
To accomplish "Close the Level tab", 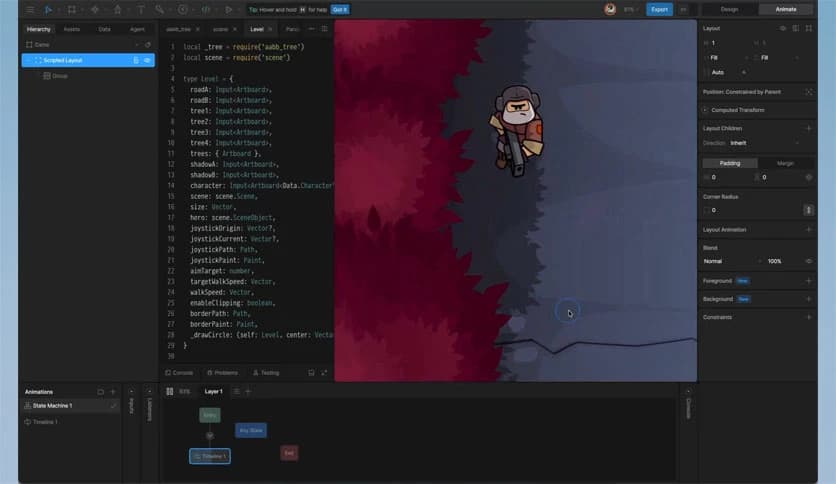I will (270, 29).
